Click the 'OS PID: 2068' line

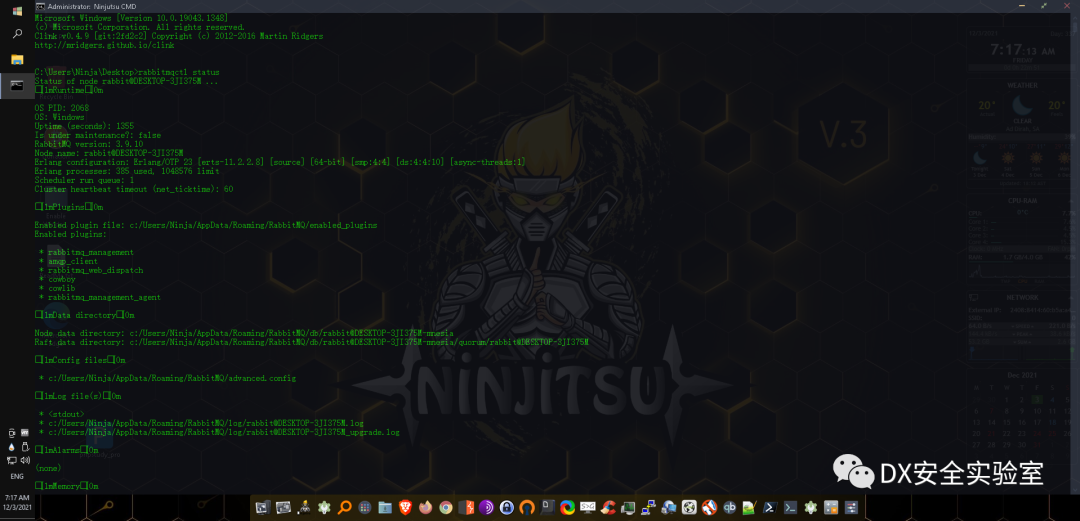61,108
